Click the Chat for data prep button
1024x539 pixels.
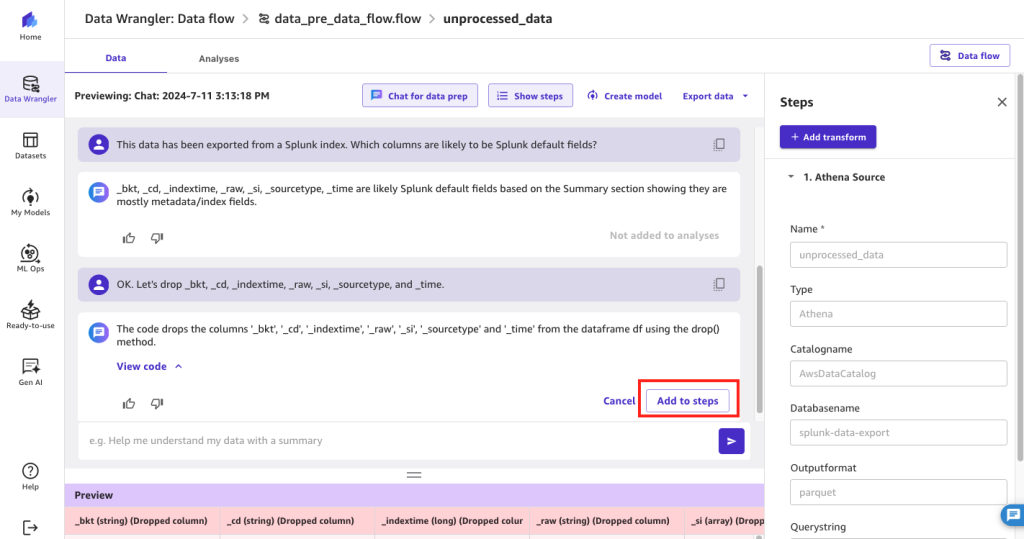click(420, 95)
